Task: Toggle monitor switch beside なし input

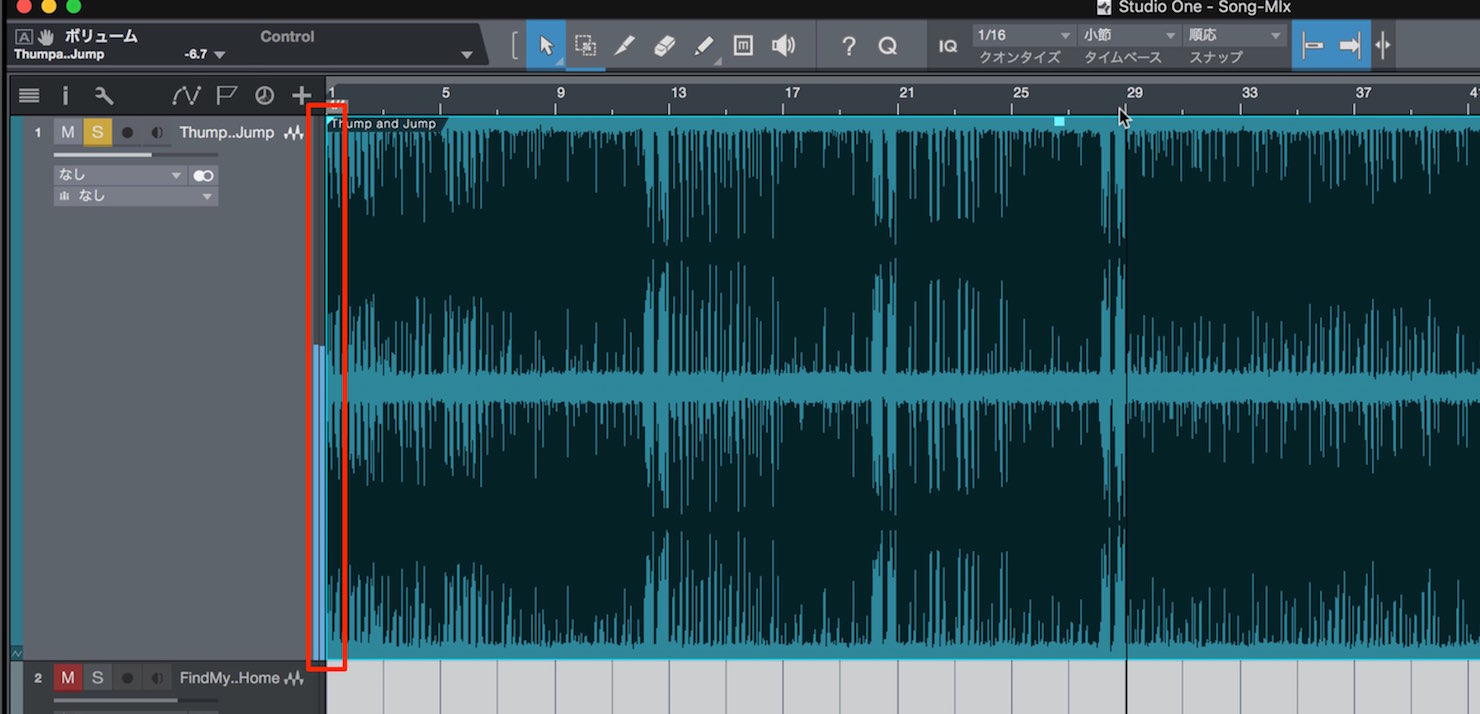Action: pyautogui.click(x=204, y=175)
